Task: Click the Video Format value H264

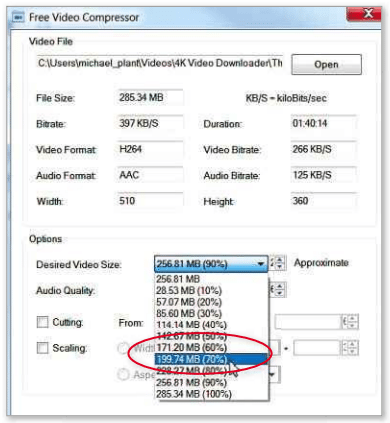Action: click(x=150, y=149)
